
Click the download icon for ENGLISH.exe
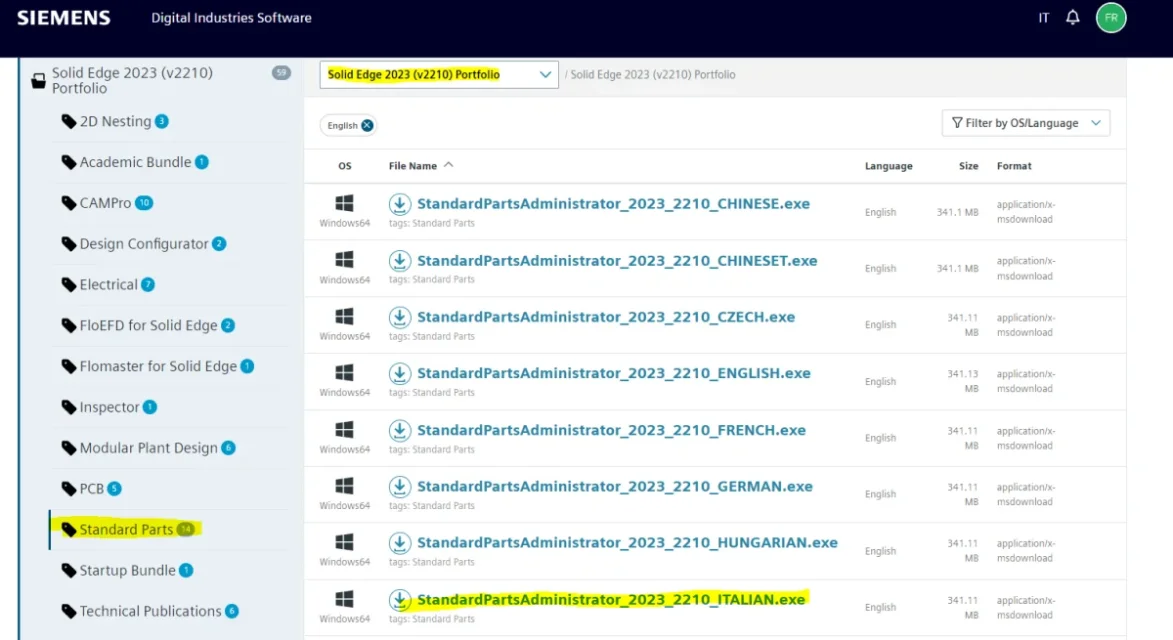399,373
